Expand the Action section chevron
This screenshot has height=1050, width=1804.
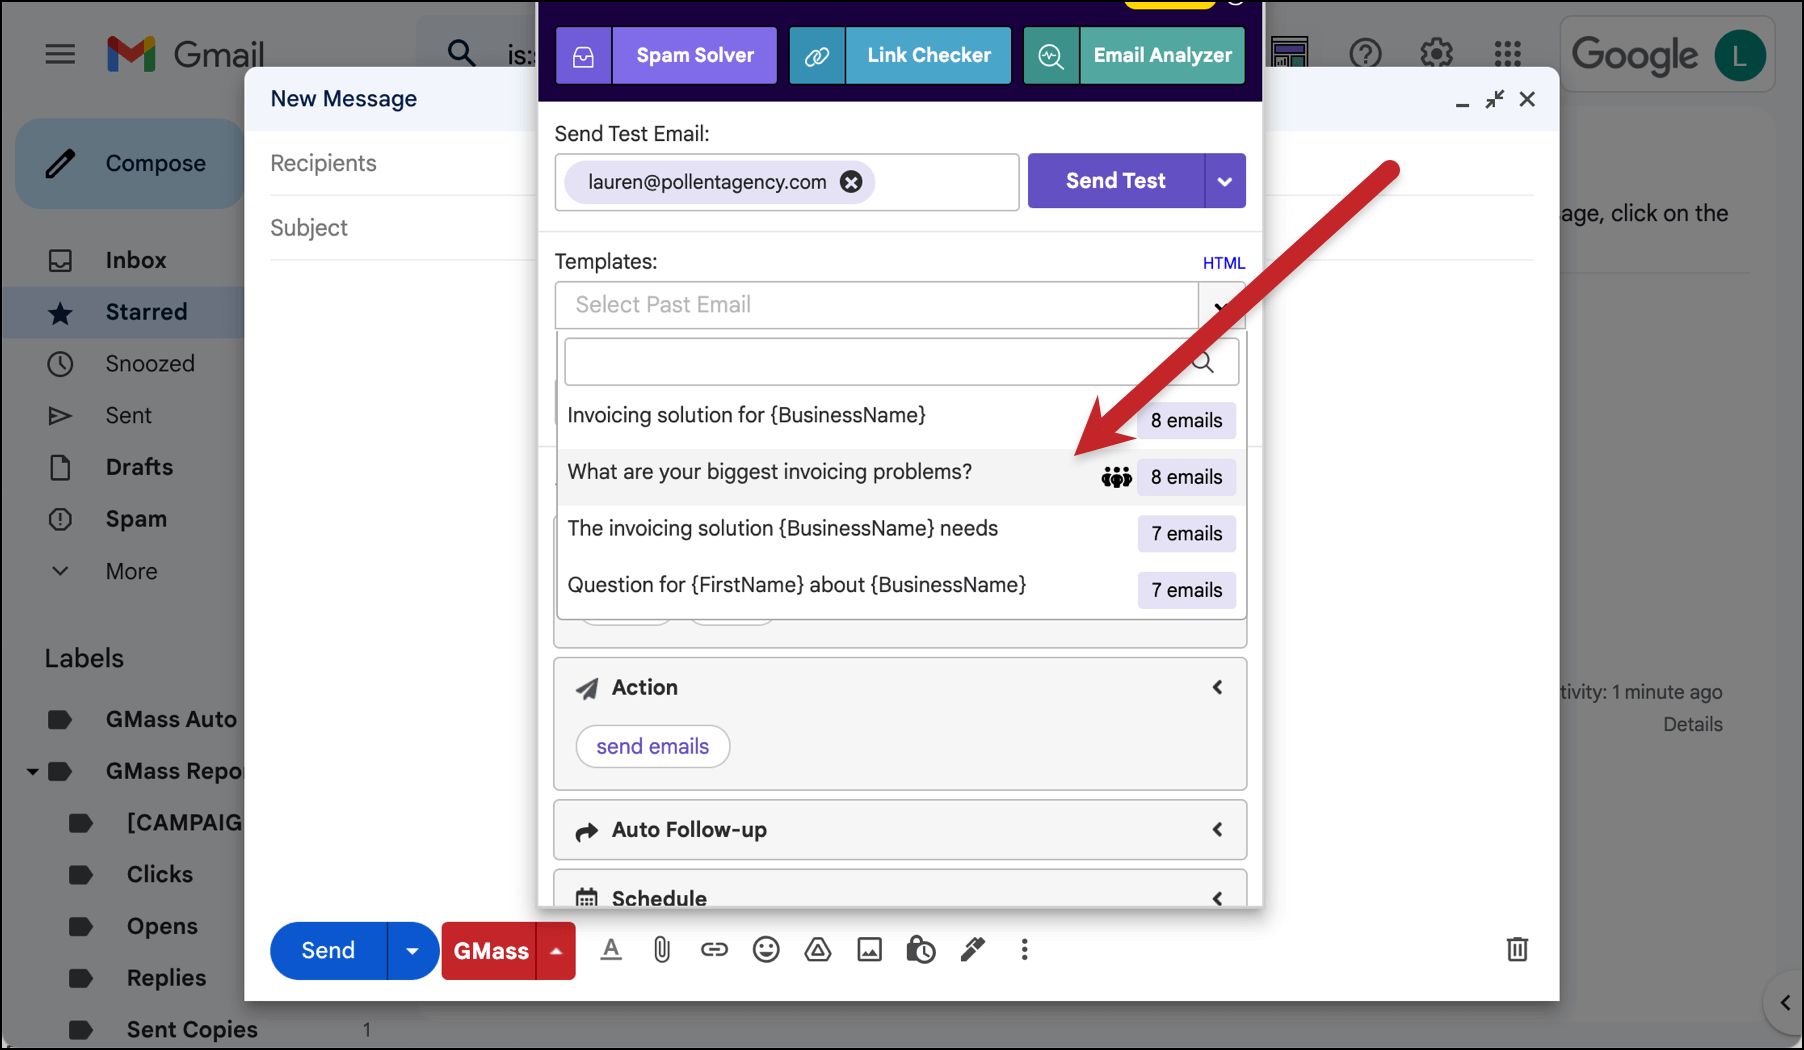click(x=1217, y=687)
